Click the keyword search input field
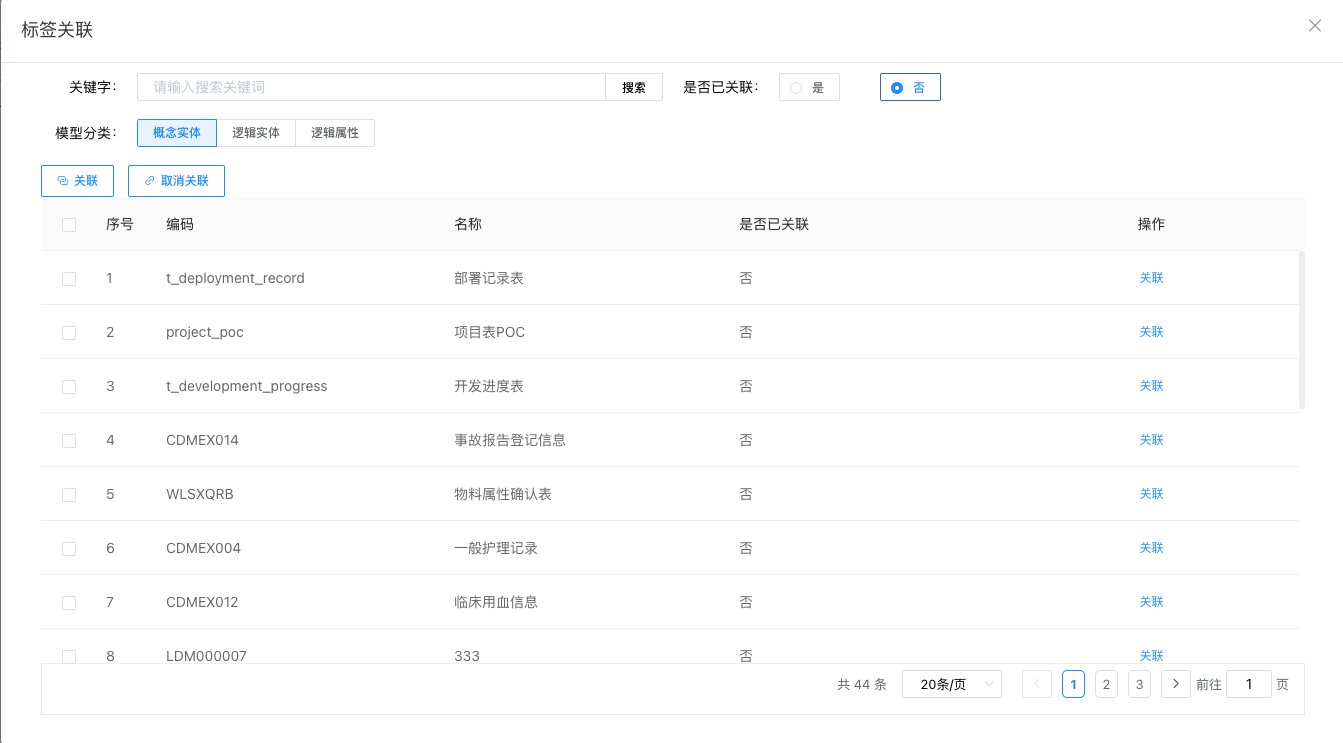1343x743 pixels. coord(371,88)
